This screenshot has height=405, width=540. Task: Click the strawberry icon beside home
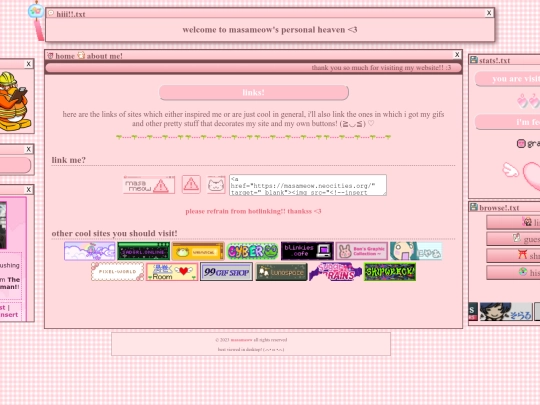click(x=50, y=55)
